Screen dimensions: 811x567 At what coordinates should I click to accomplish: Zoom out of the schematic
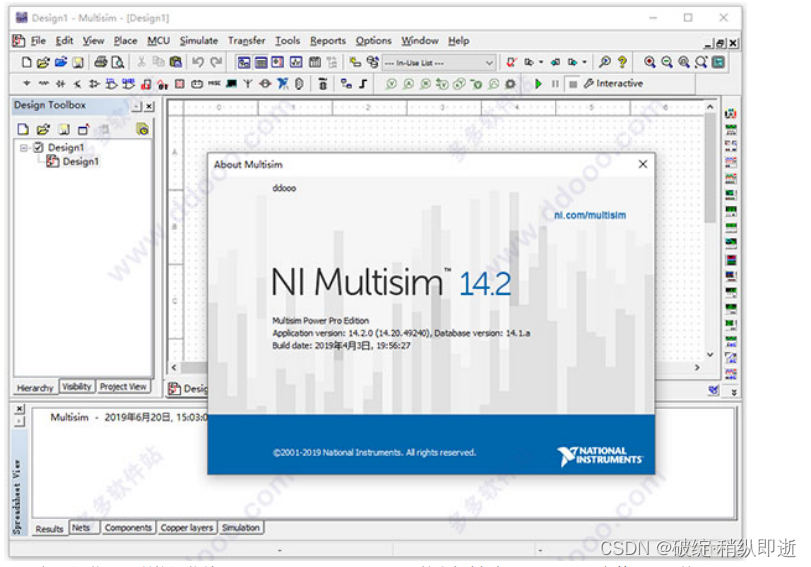pos(667,63)
